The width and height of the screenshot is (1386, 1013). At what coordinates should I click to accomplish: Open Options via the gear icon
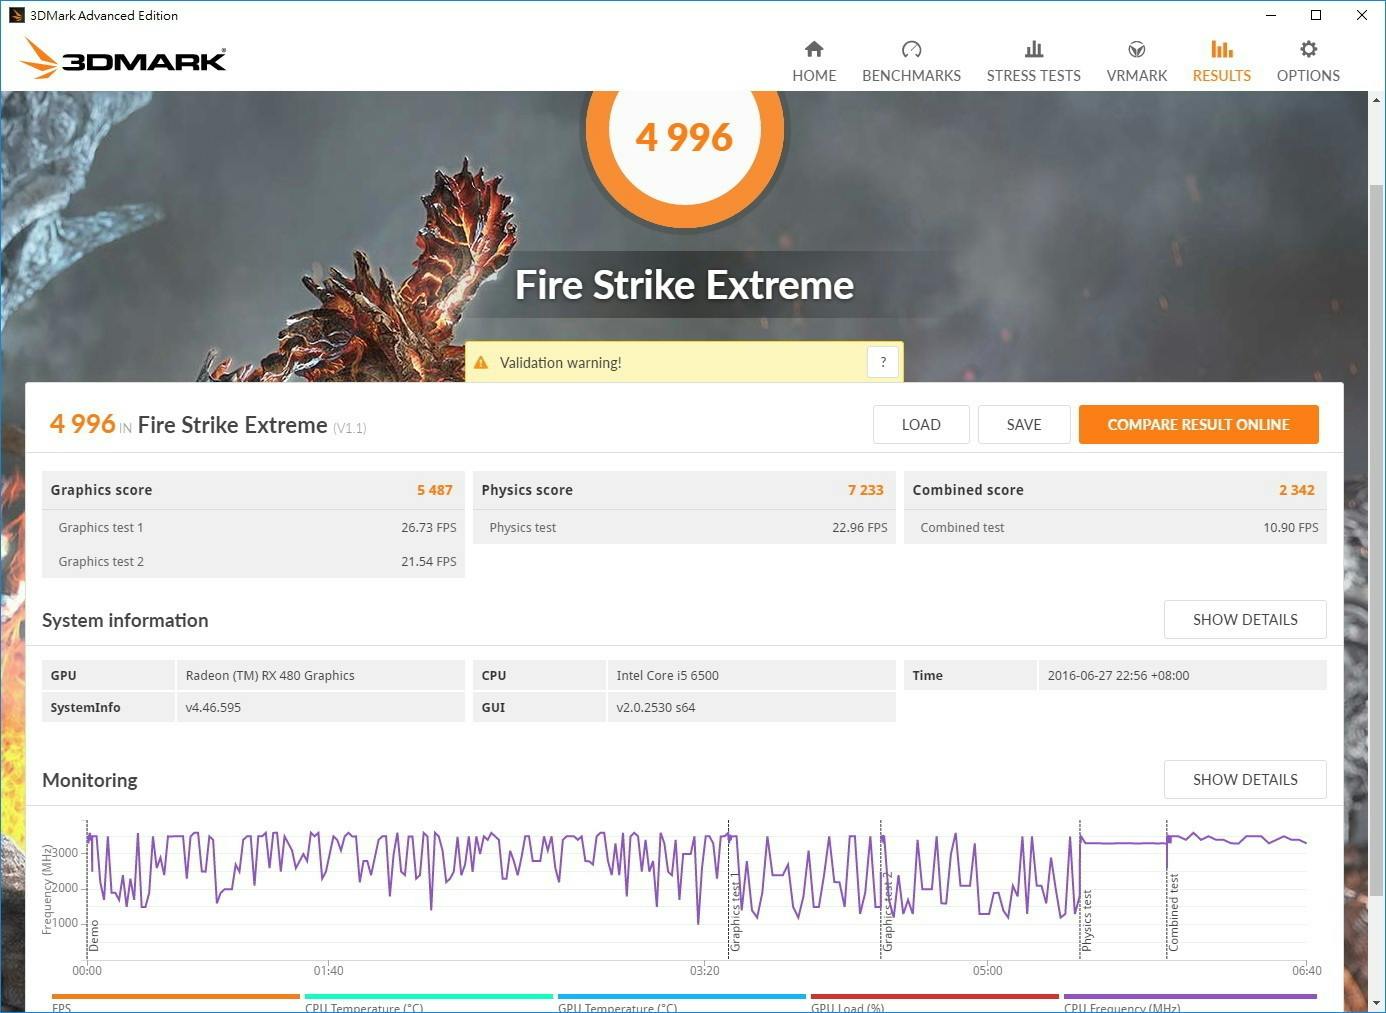[1308, 49]
